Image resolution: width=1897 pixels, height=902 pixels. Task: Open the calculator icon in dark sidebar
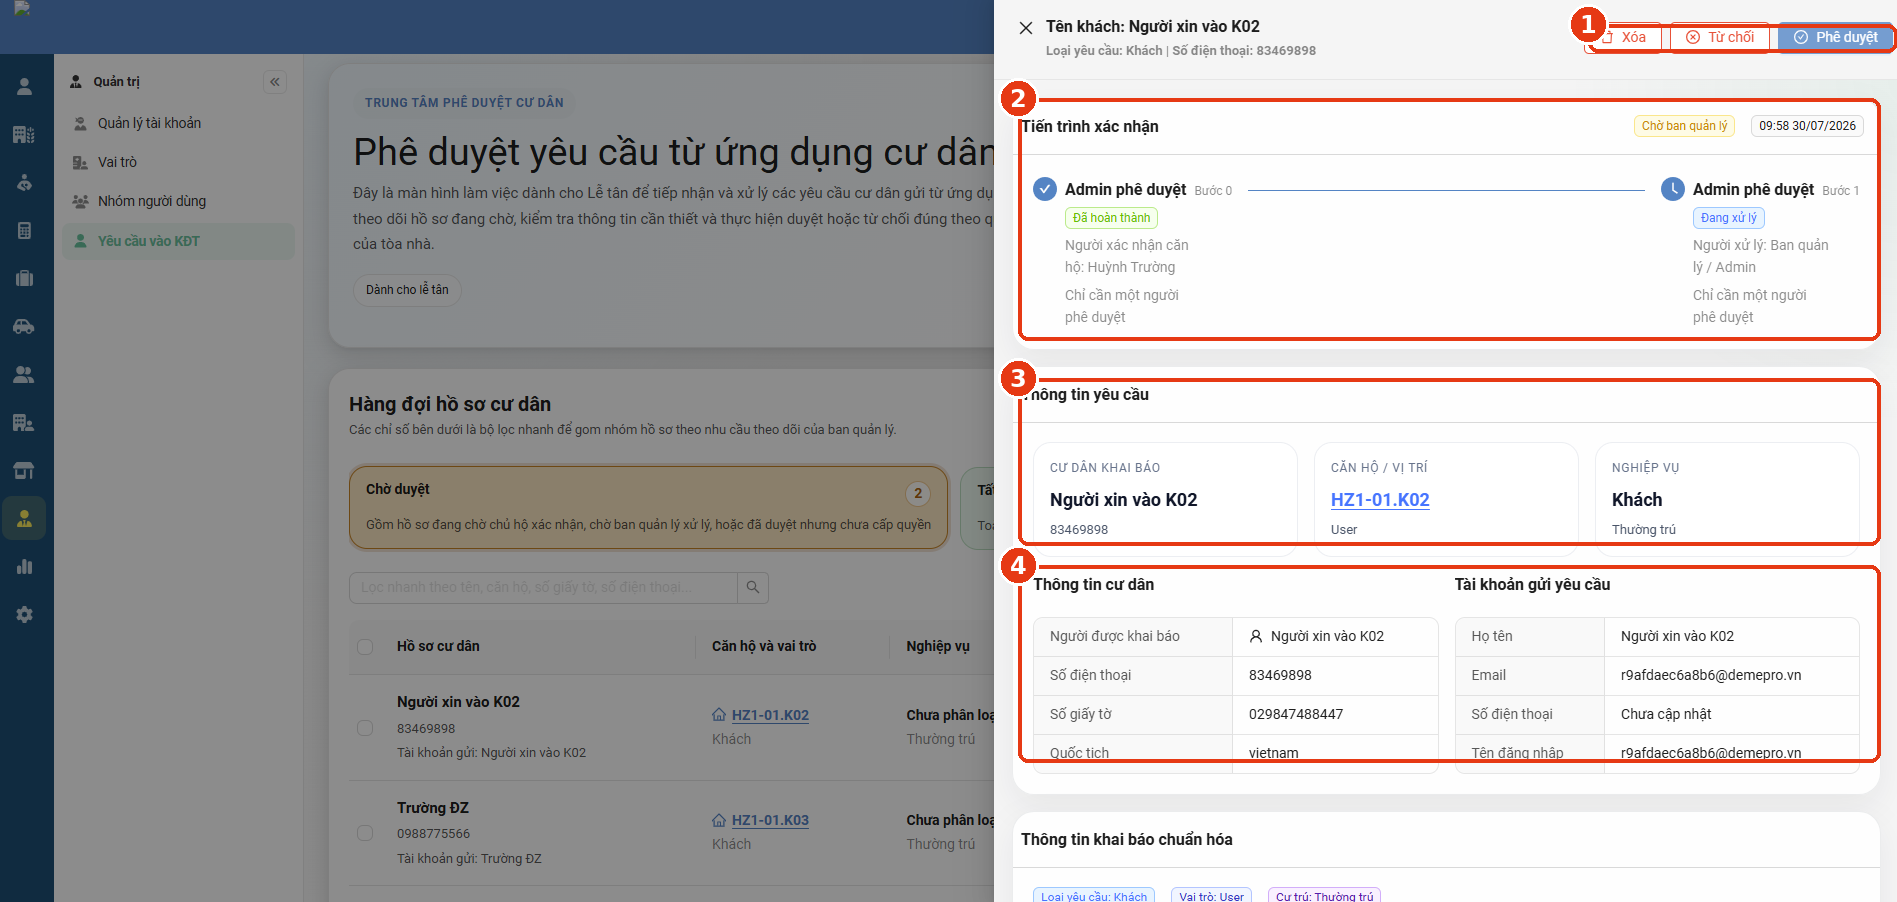pos(24,231)
